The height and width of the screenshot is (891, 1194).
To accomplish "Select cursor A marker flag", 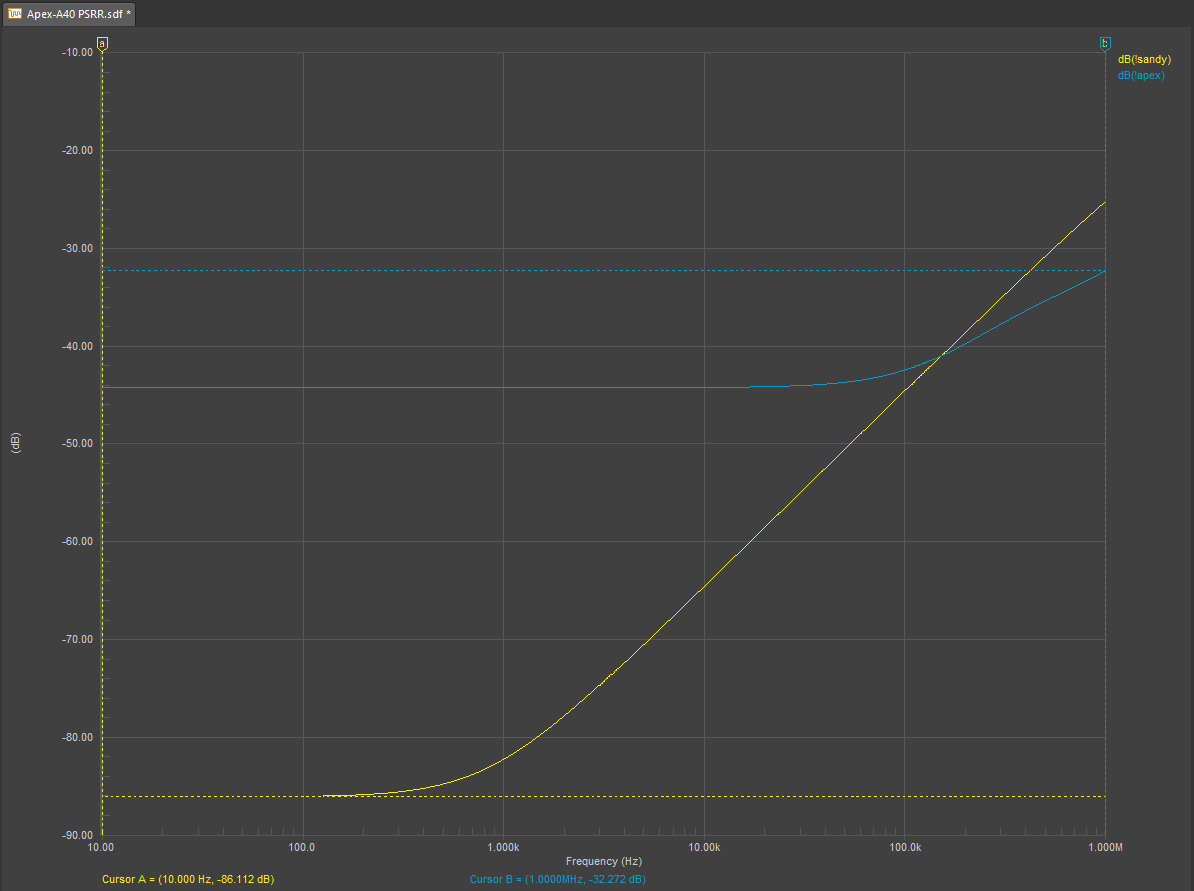I will coord(102,44).
